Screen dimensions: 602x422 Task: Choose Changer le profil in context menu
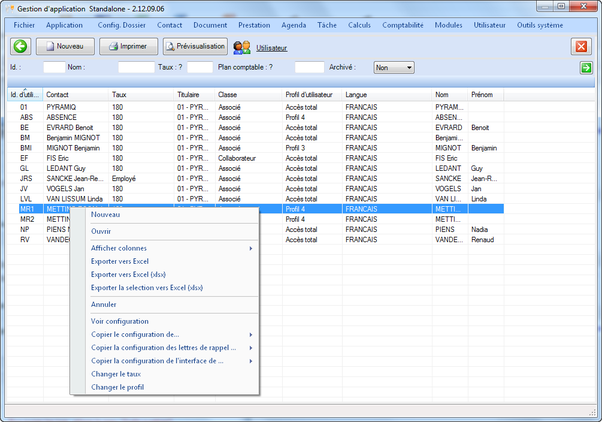[x=119, y=386]
